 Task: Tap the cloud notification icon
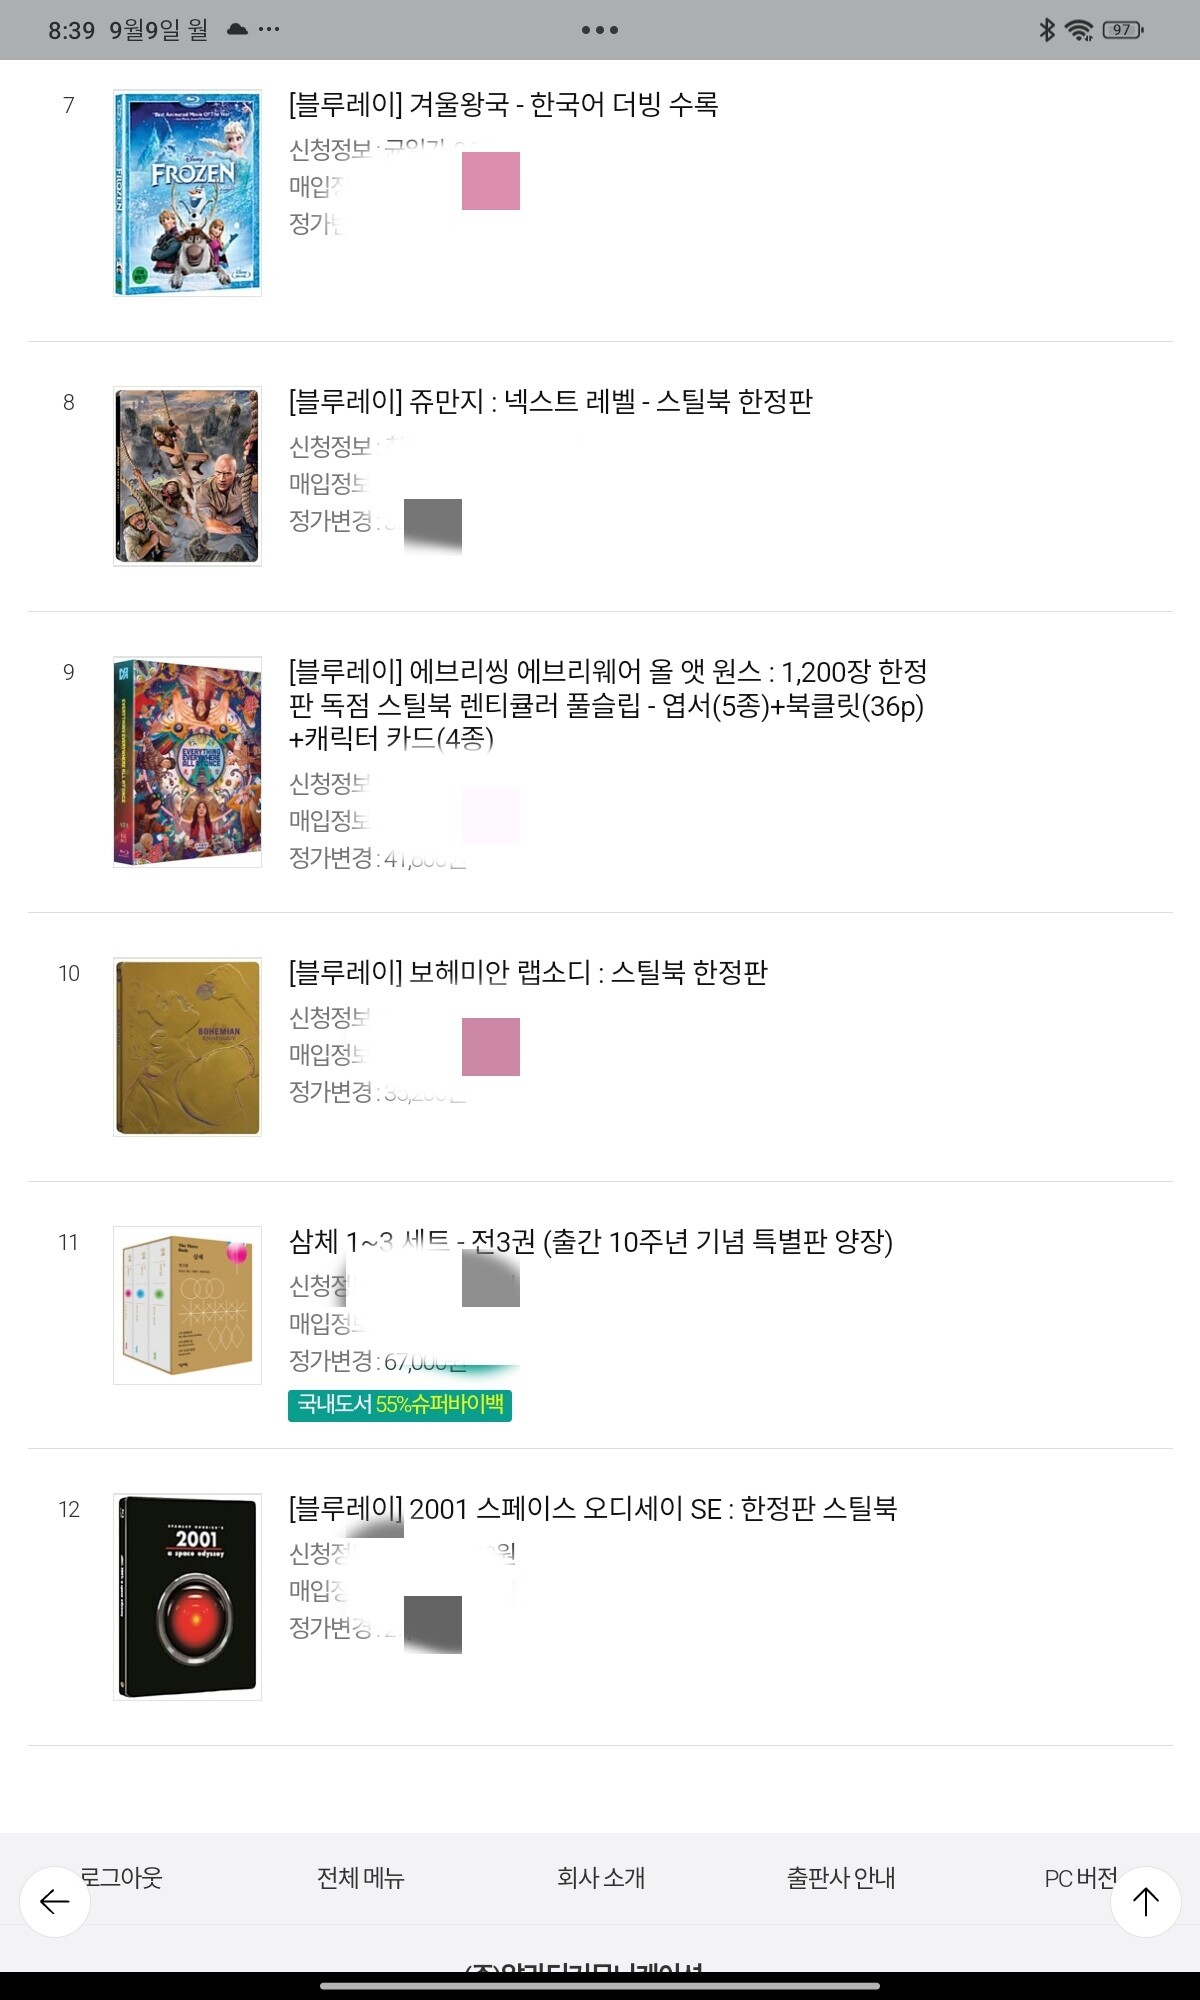237,30
